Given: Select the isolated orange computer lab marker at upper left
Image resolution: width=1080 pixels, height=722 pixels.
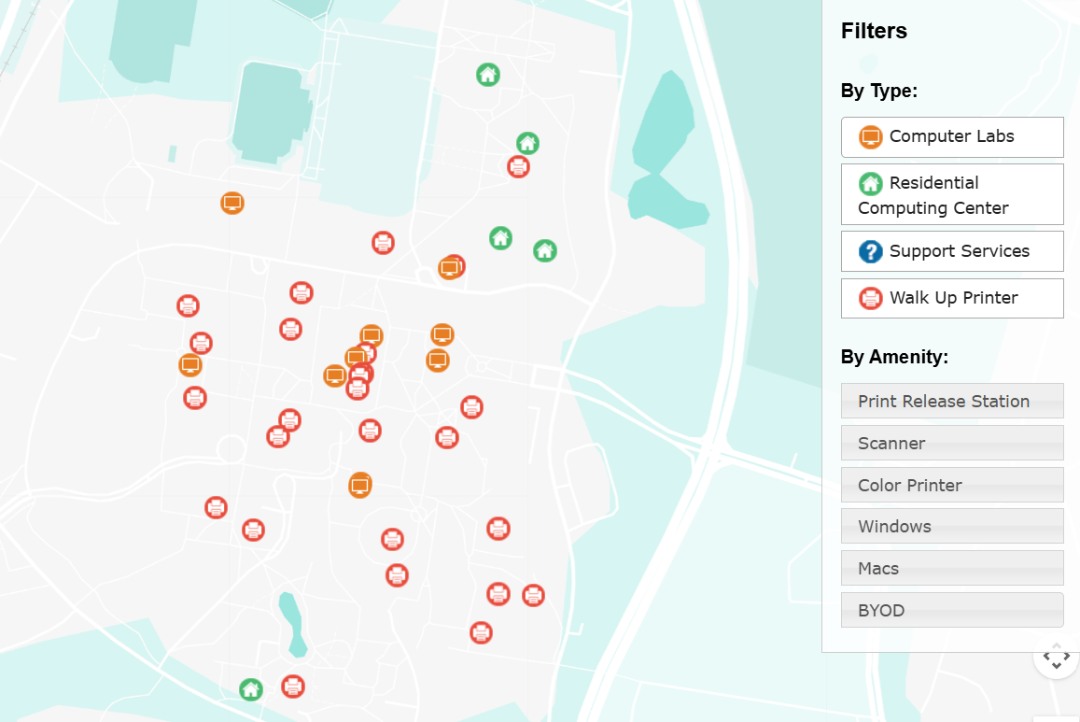Looking at the screenshot, I should (x=232, y=203).
